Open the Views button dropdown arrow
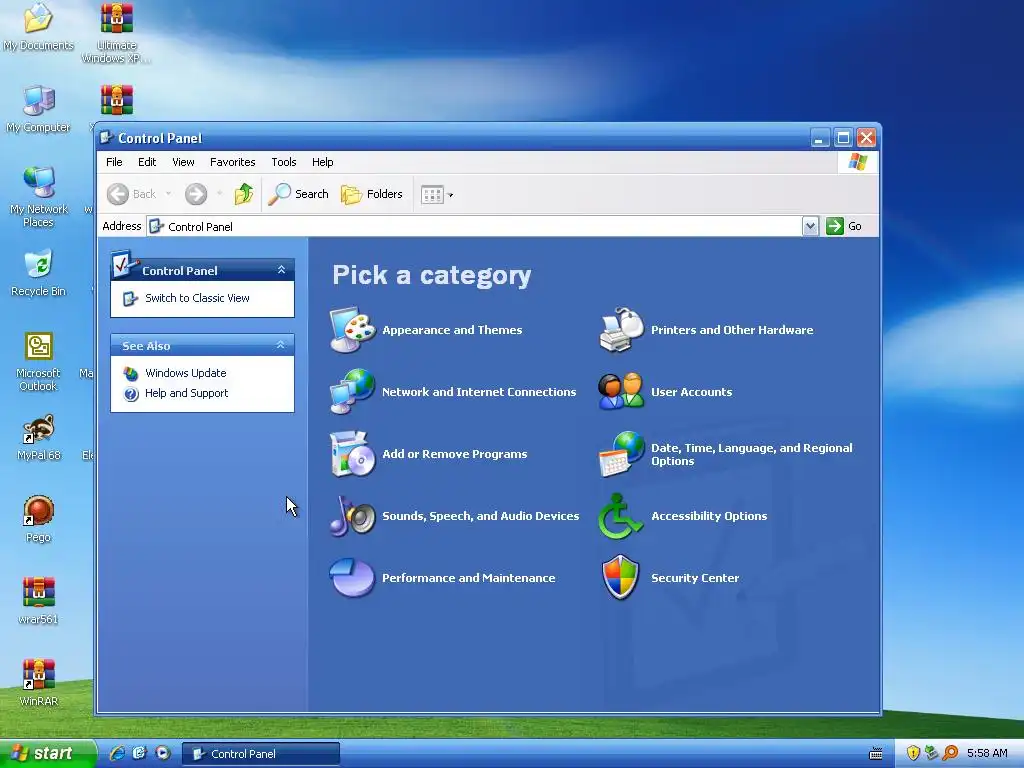The width and height of the screenshot is (1024, 768). pyautogui.click(x=450, y=195)
